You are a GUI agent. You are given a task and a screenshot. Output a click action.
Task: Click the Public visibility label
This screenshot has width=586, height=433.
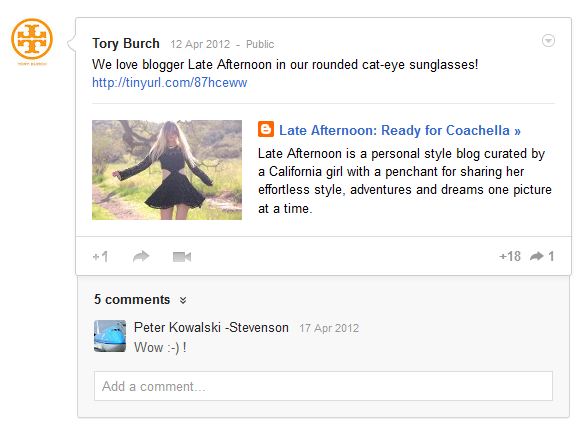click(x=260, y=44)
